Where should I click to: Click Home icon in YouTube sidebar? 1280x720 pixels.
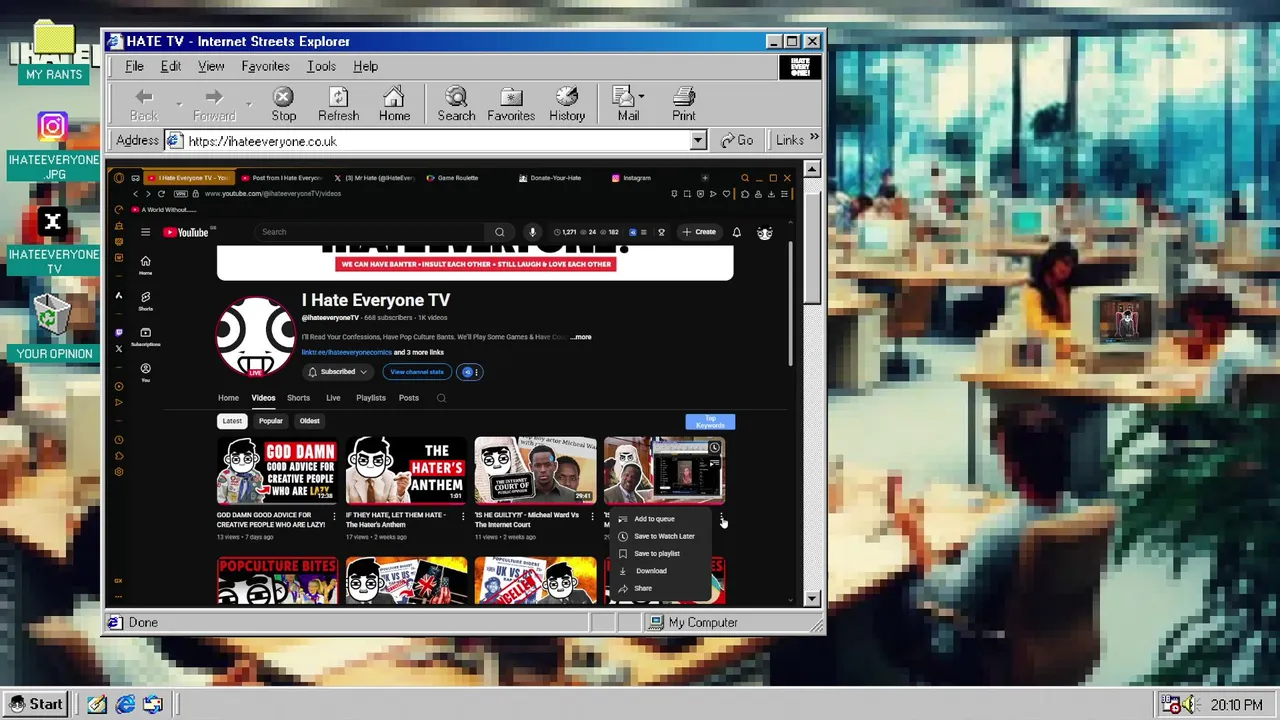145,265
